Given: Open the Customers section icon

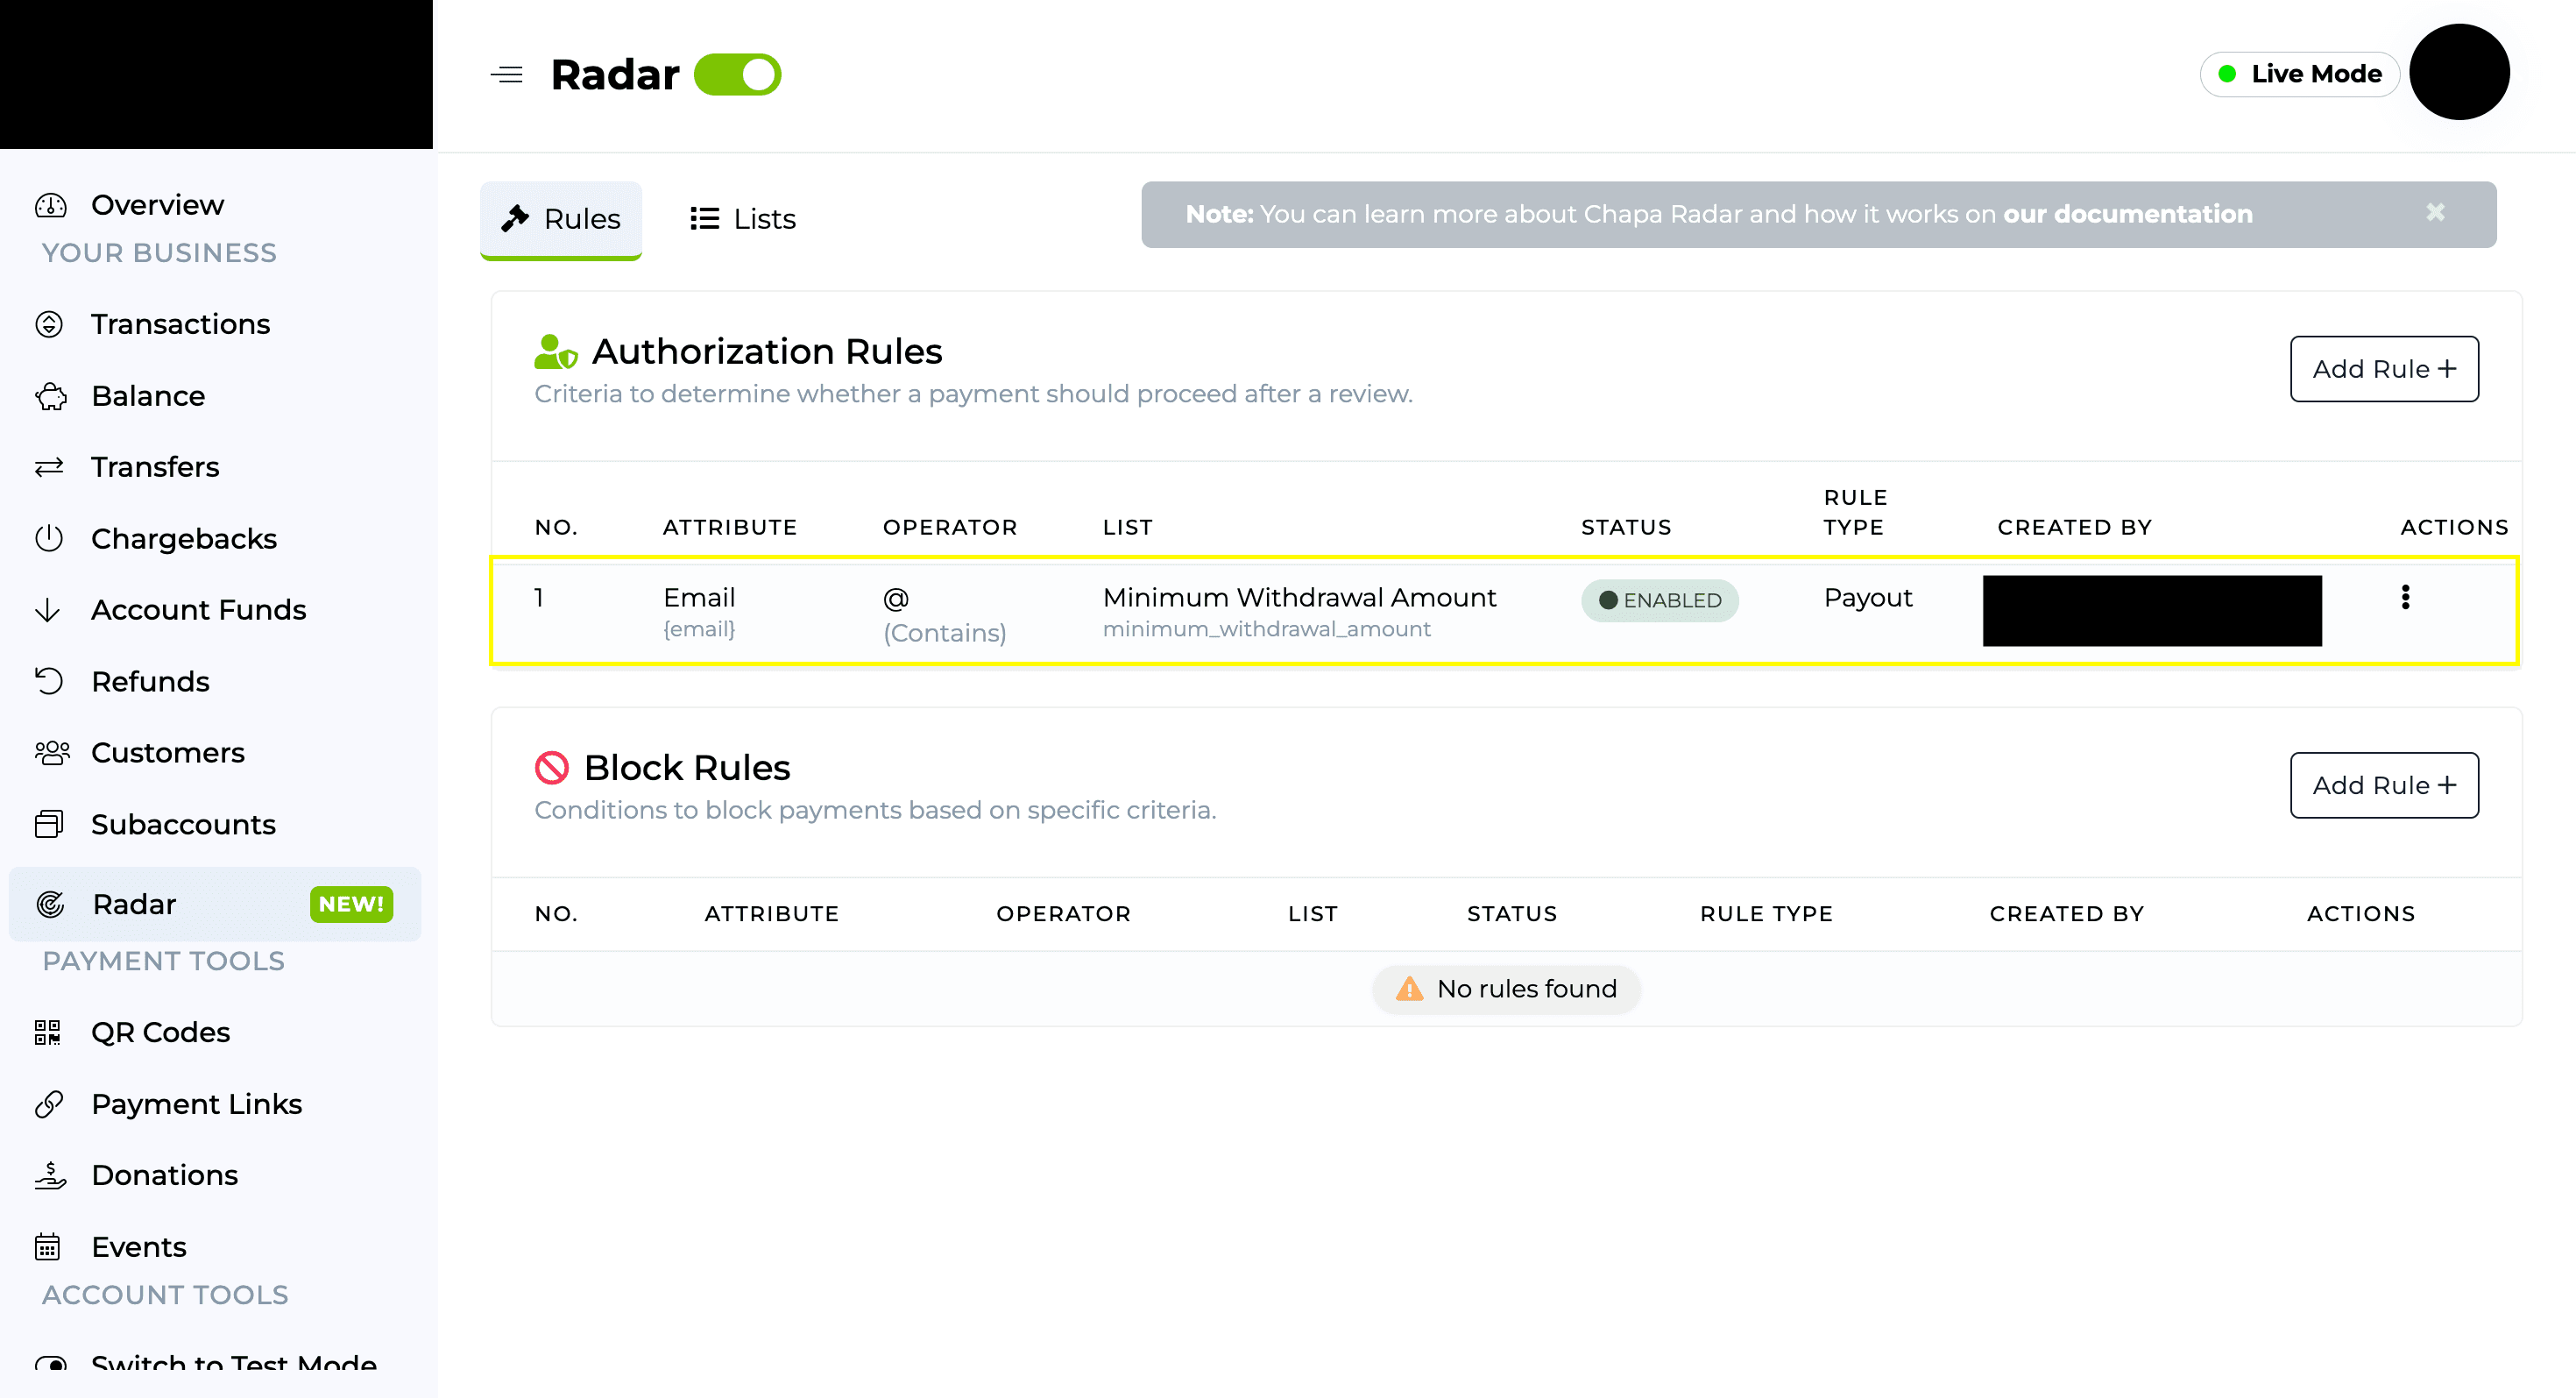Looking at the screenshot, I should tap(51, 753).
